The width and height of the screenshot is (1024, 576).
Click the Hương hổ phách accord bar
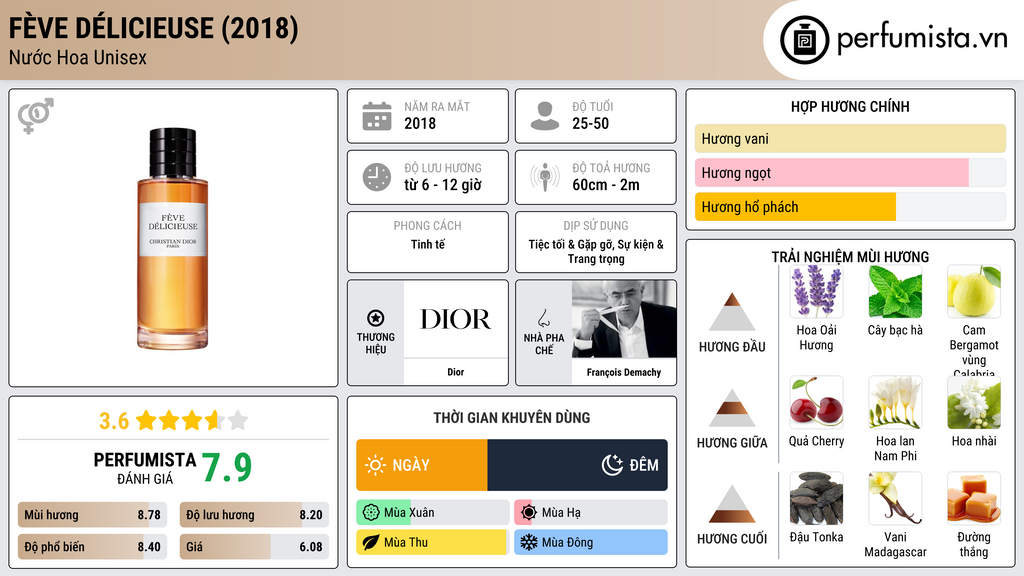tap(850, 207)
